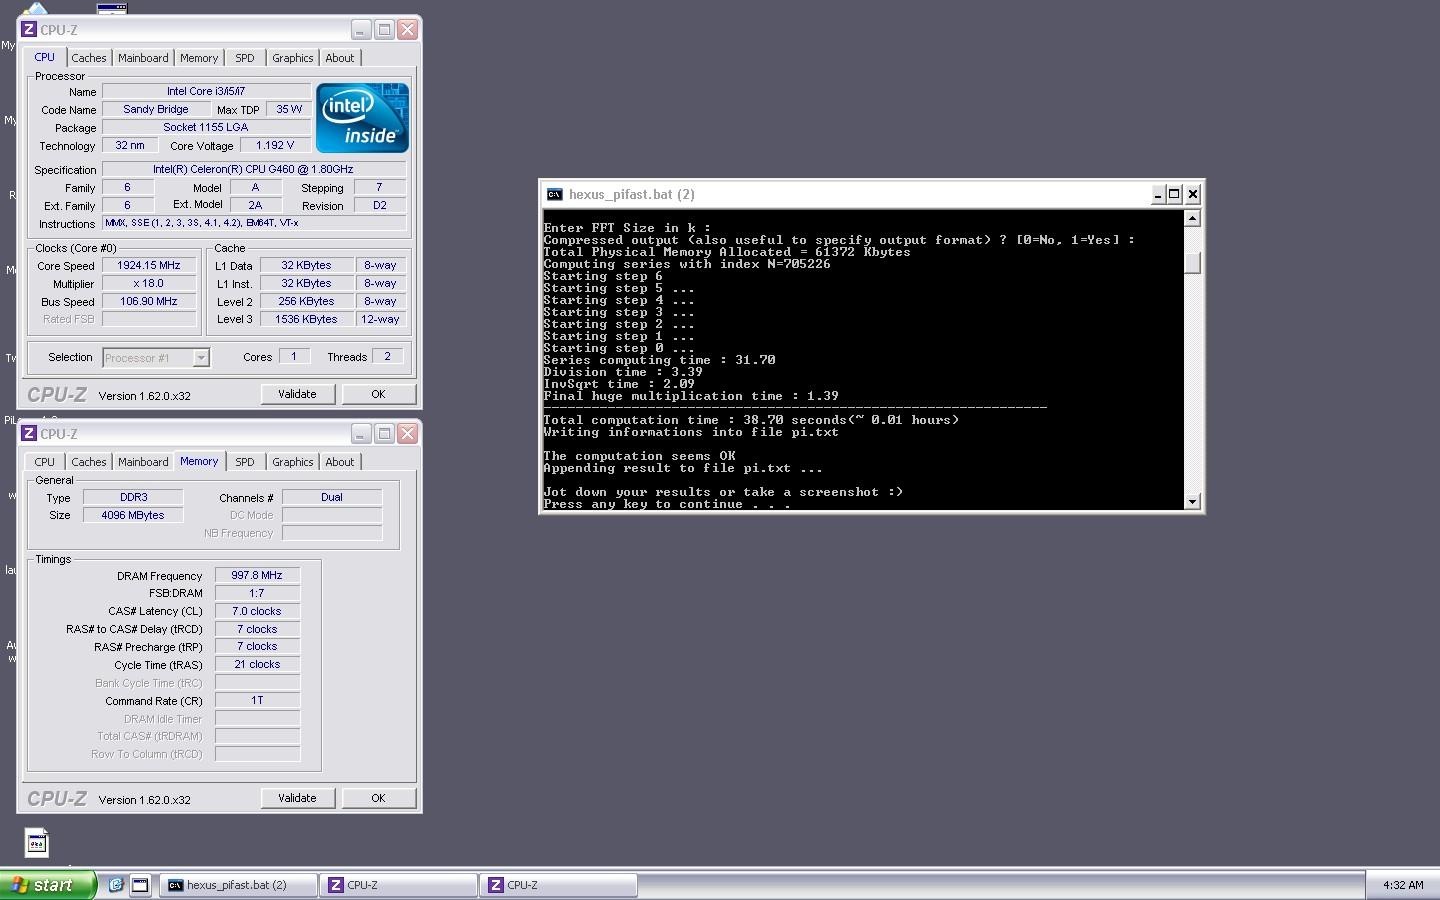Open Graphics tab in lower CPU-Z window
1440x900 pixels.
(x=292, y=462)
